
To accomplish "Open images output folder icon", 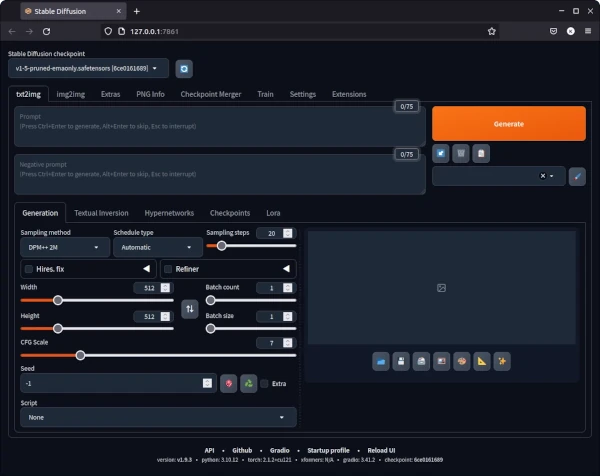I will click(x=381, y=361).
